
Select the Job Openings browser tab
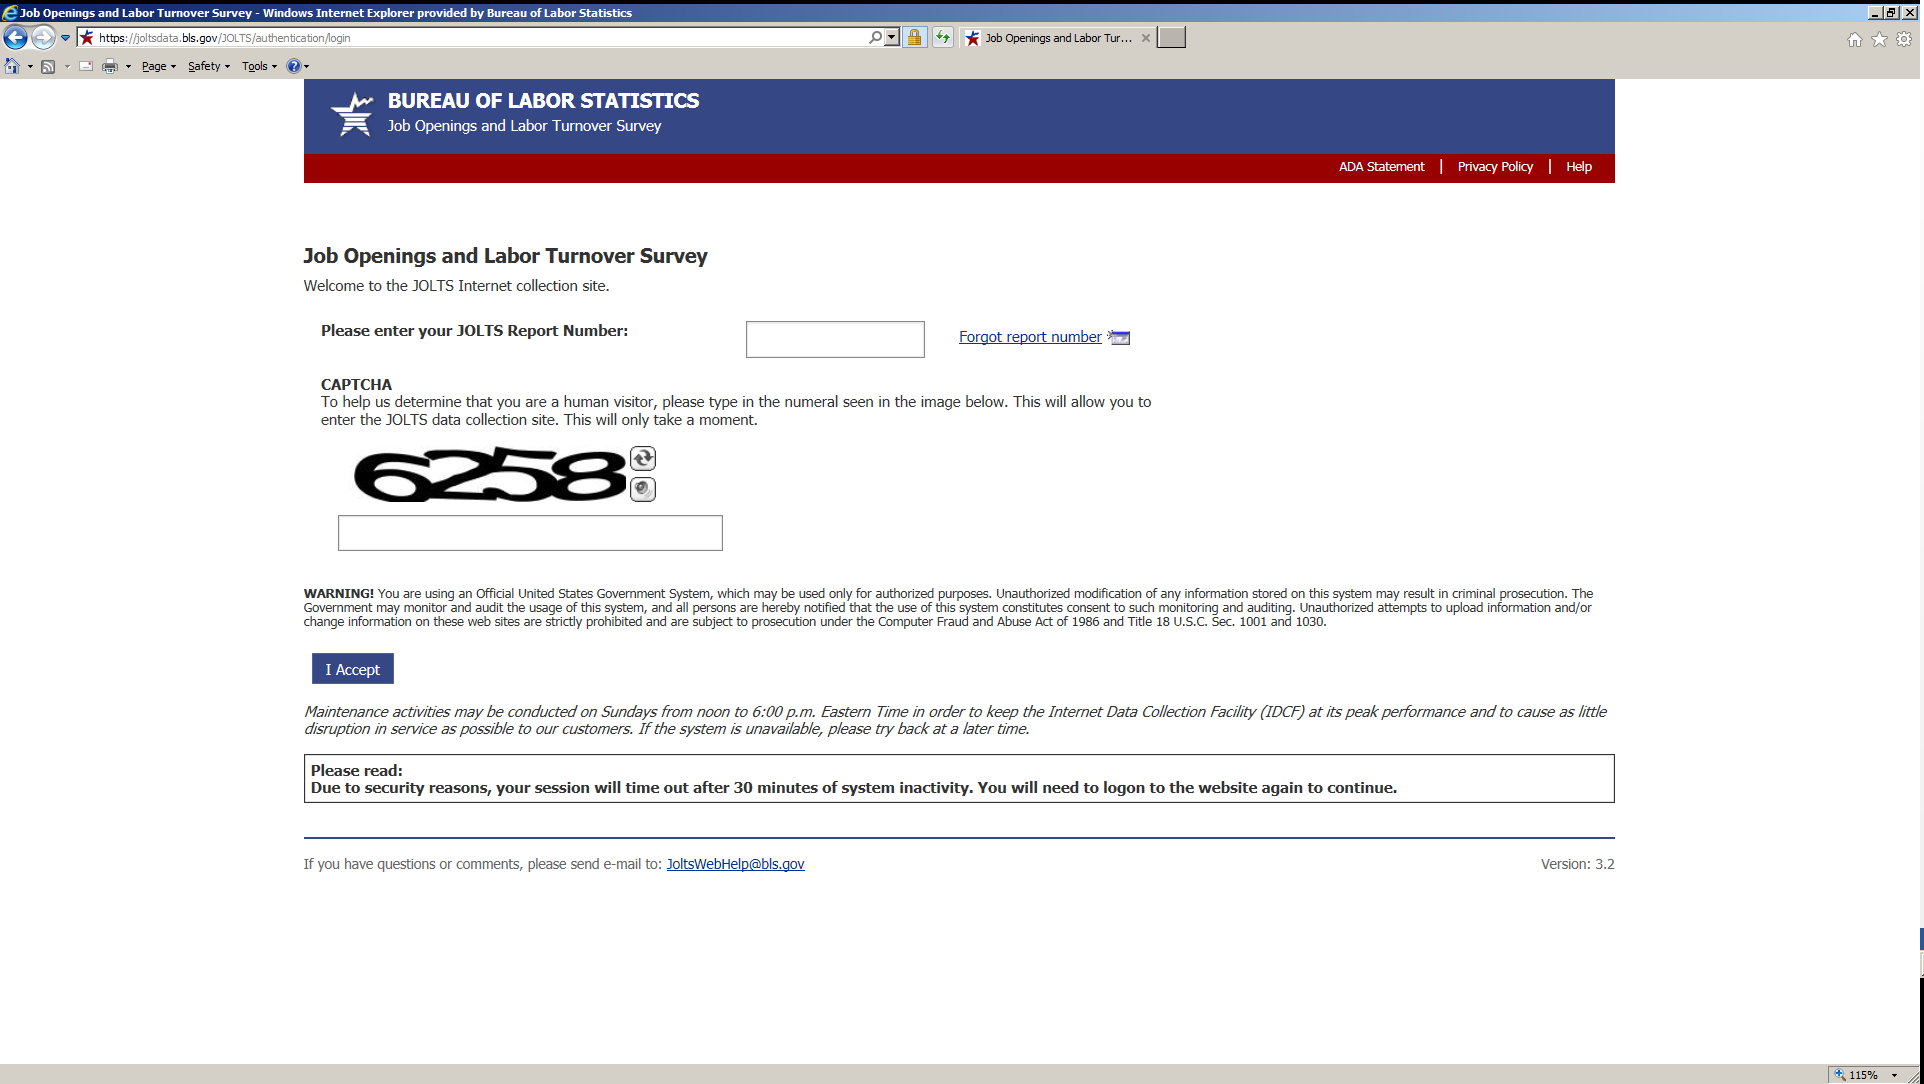click(1056, 38)
